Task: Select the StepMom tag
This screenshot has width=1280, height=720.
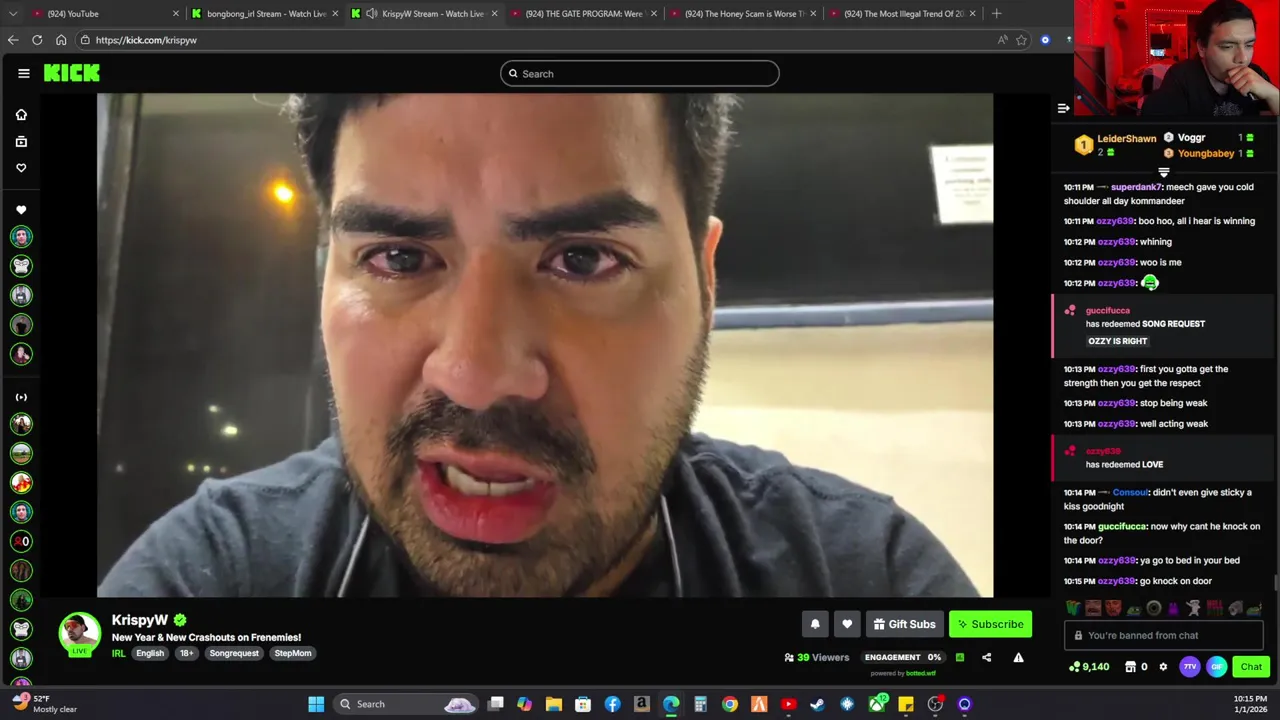Action: click(x=293, y=654)
